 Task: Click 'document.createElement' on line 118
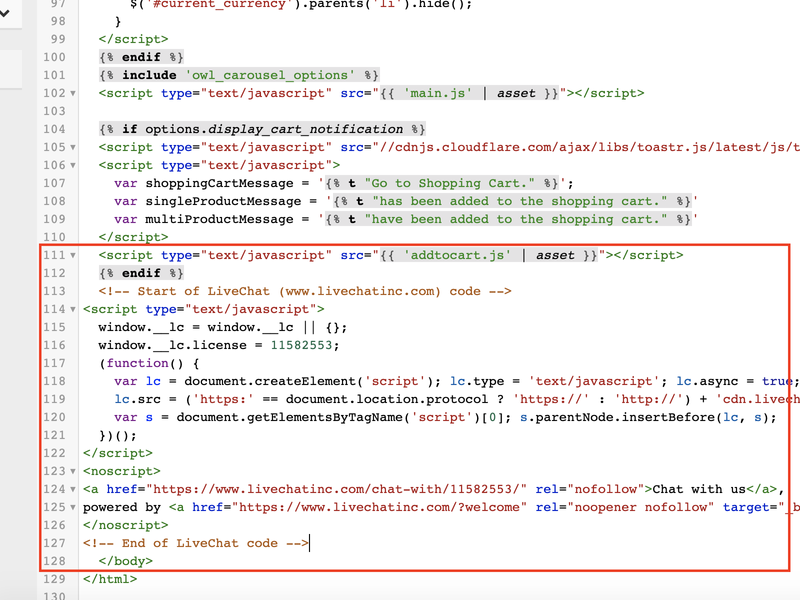(269, 382)
